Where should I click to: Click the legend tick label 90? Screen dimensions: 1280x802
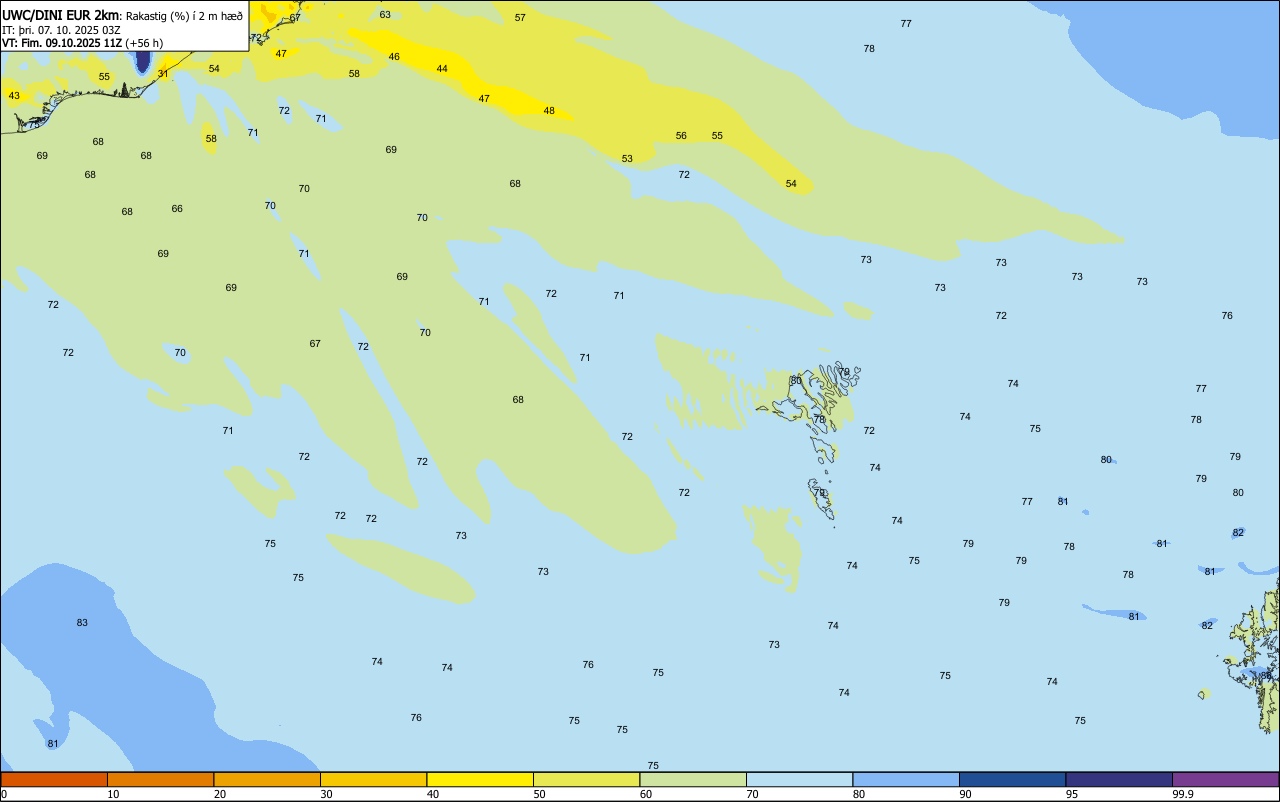[965, 794]
